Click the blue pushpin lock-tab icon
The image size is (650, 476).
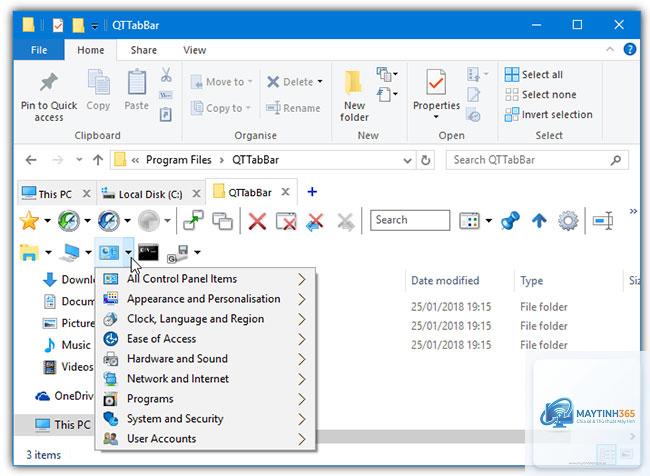click(510, 221)
